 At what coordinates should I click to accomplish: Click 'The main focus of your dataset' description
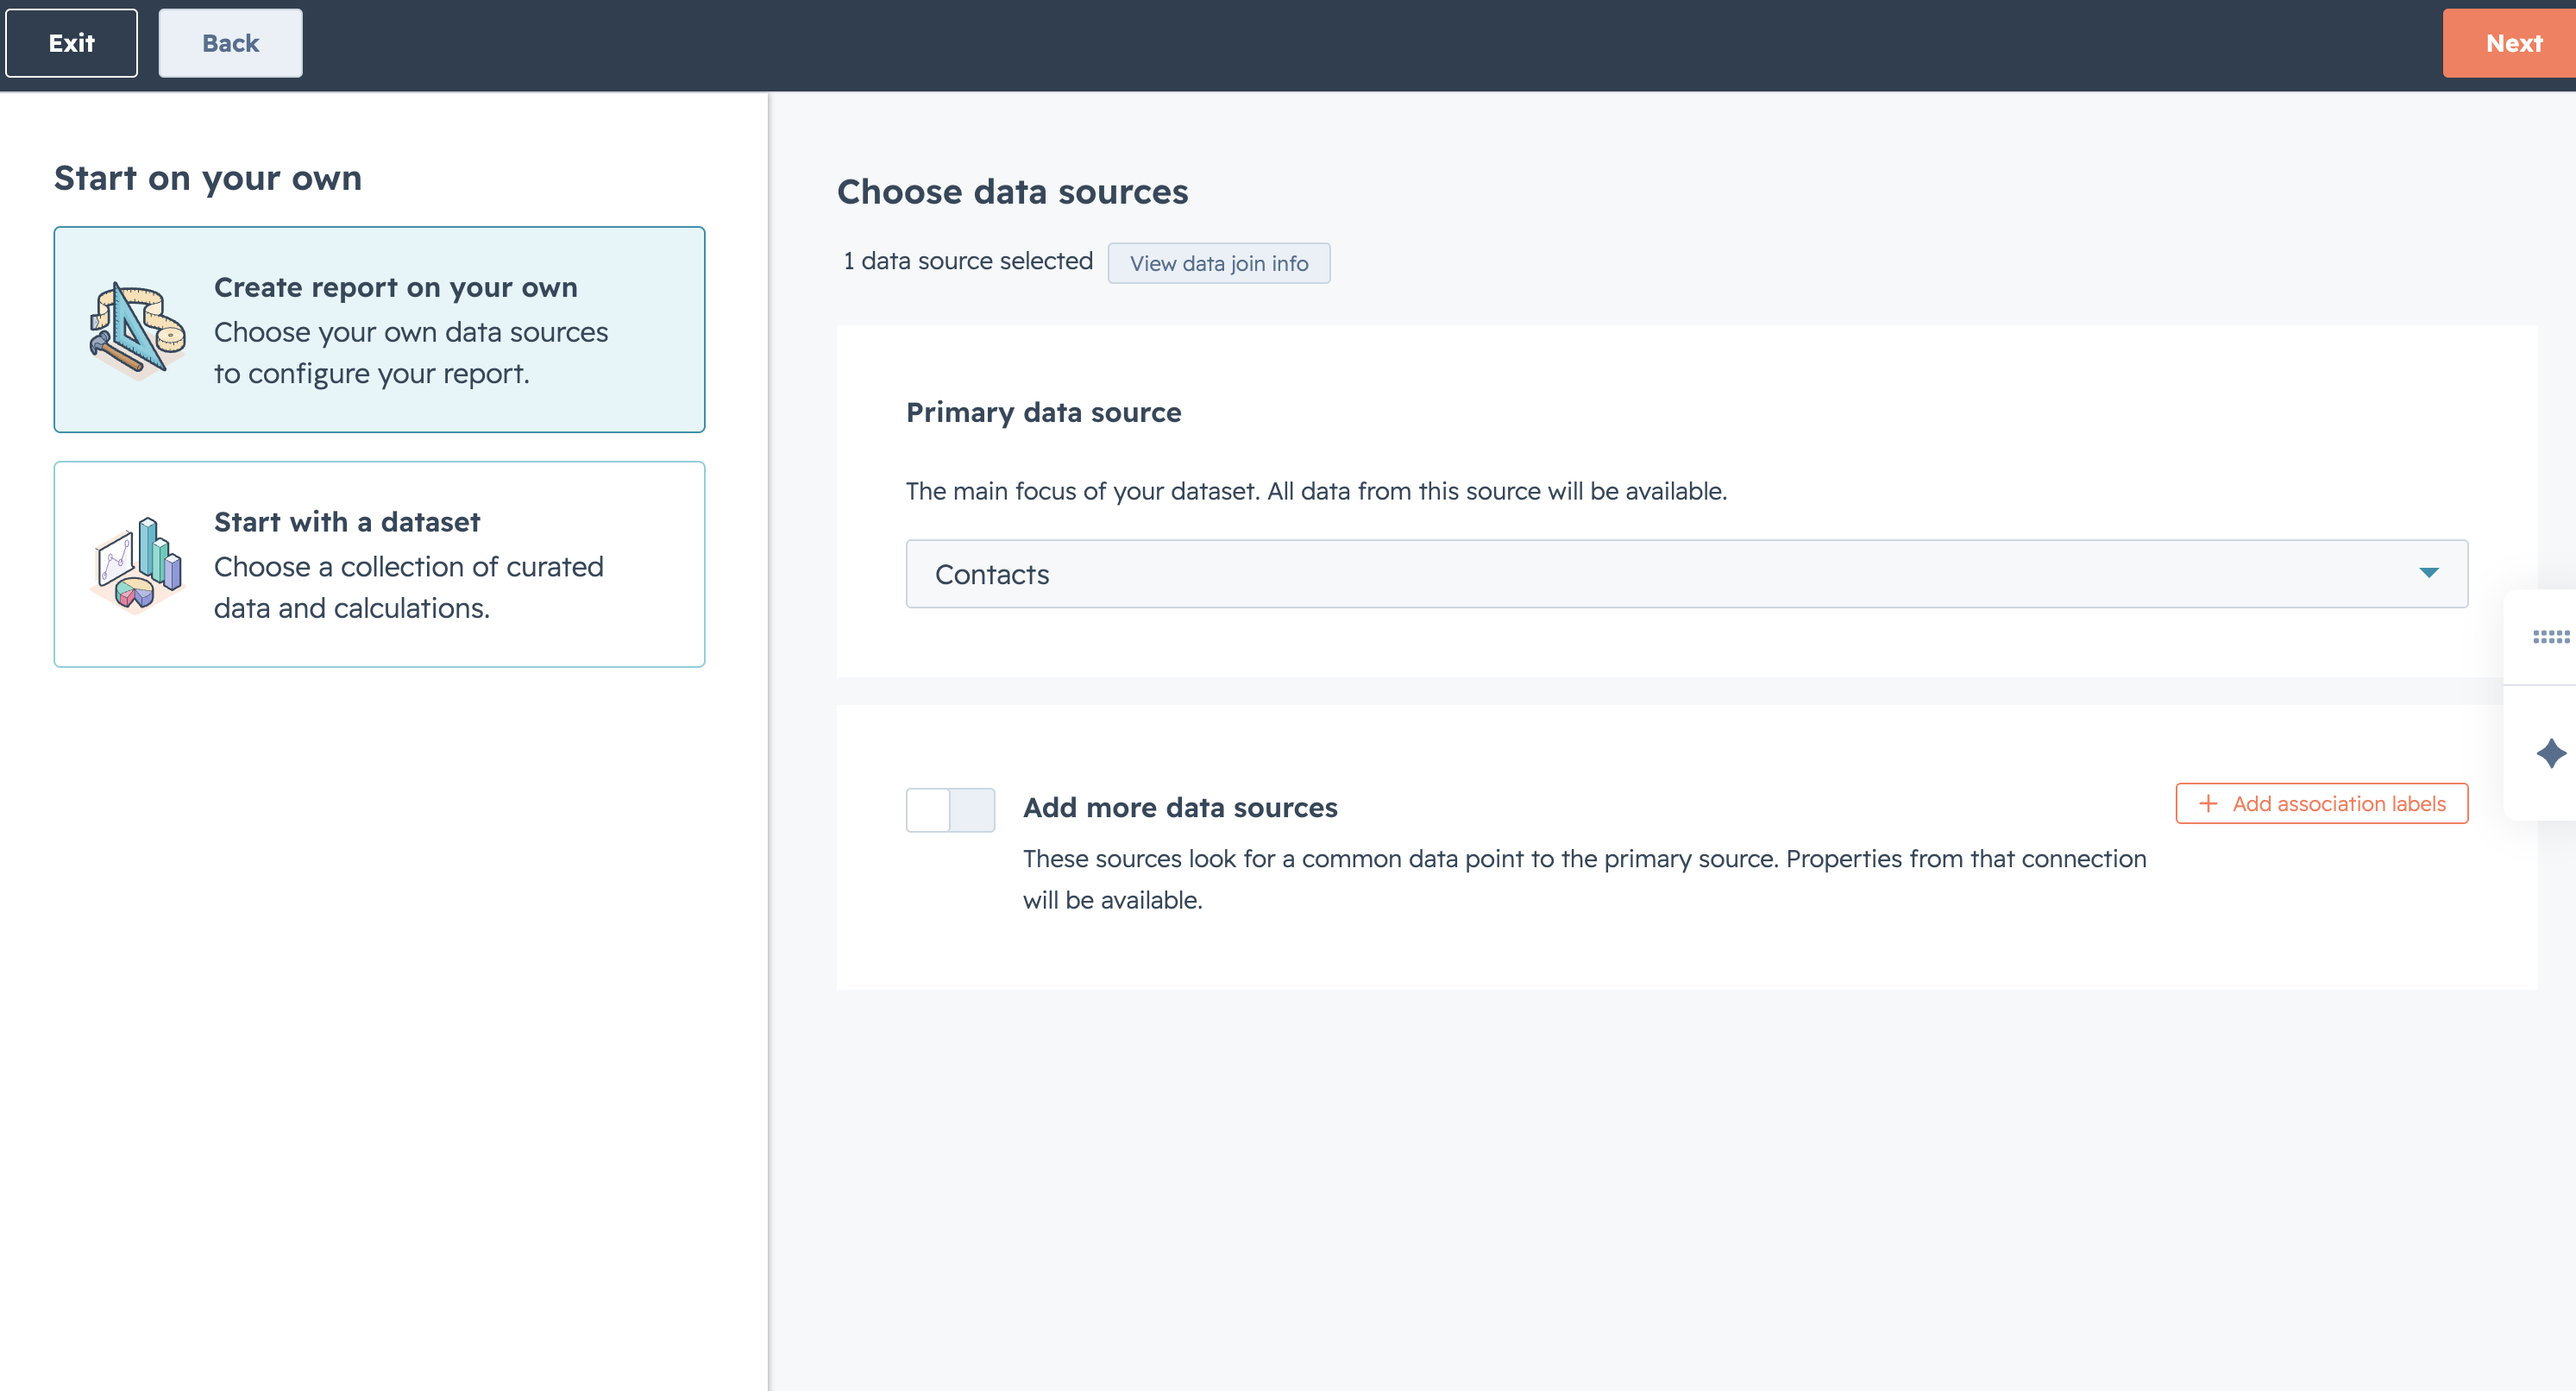pos(1316,491)
